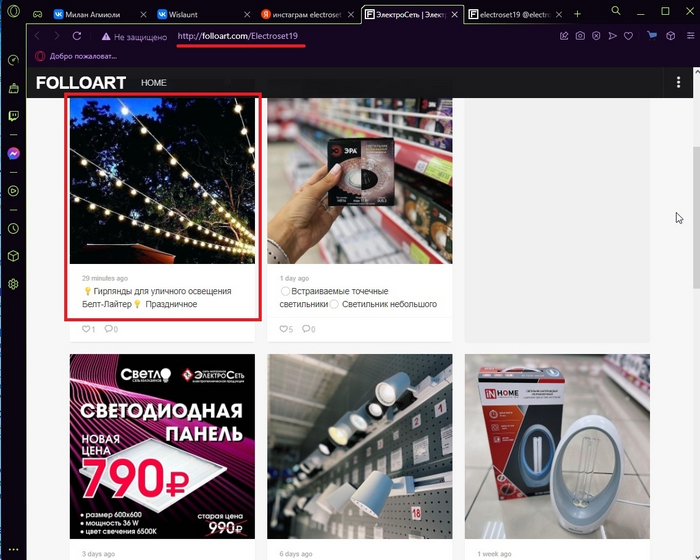
Task: Click comment icon under ЭРА post
Action: click(306, 329)
